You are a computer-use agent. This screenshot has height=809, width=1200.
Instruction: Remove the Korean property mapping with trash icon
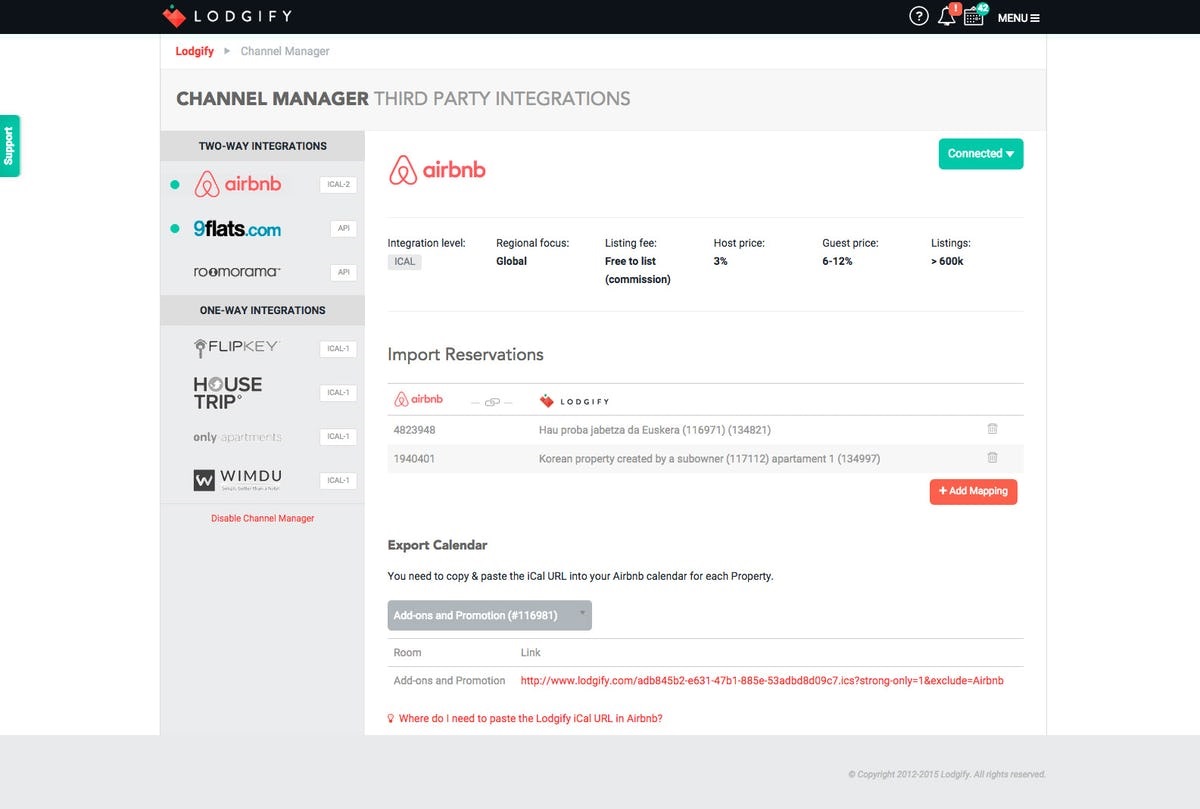click(x=992, y=458)
